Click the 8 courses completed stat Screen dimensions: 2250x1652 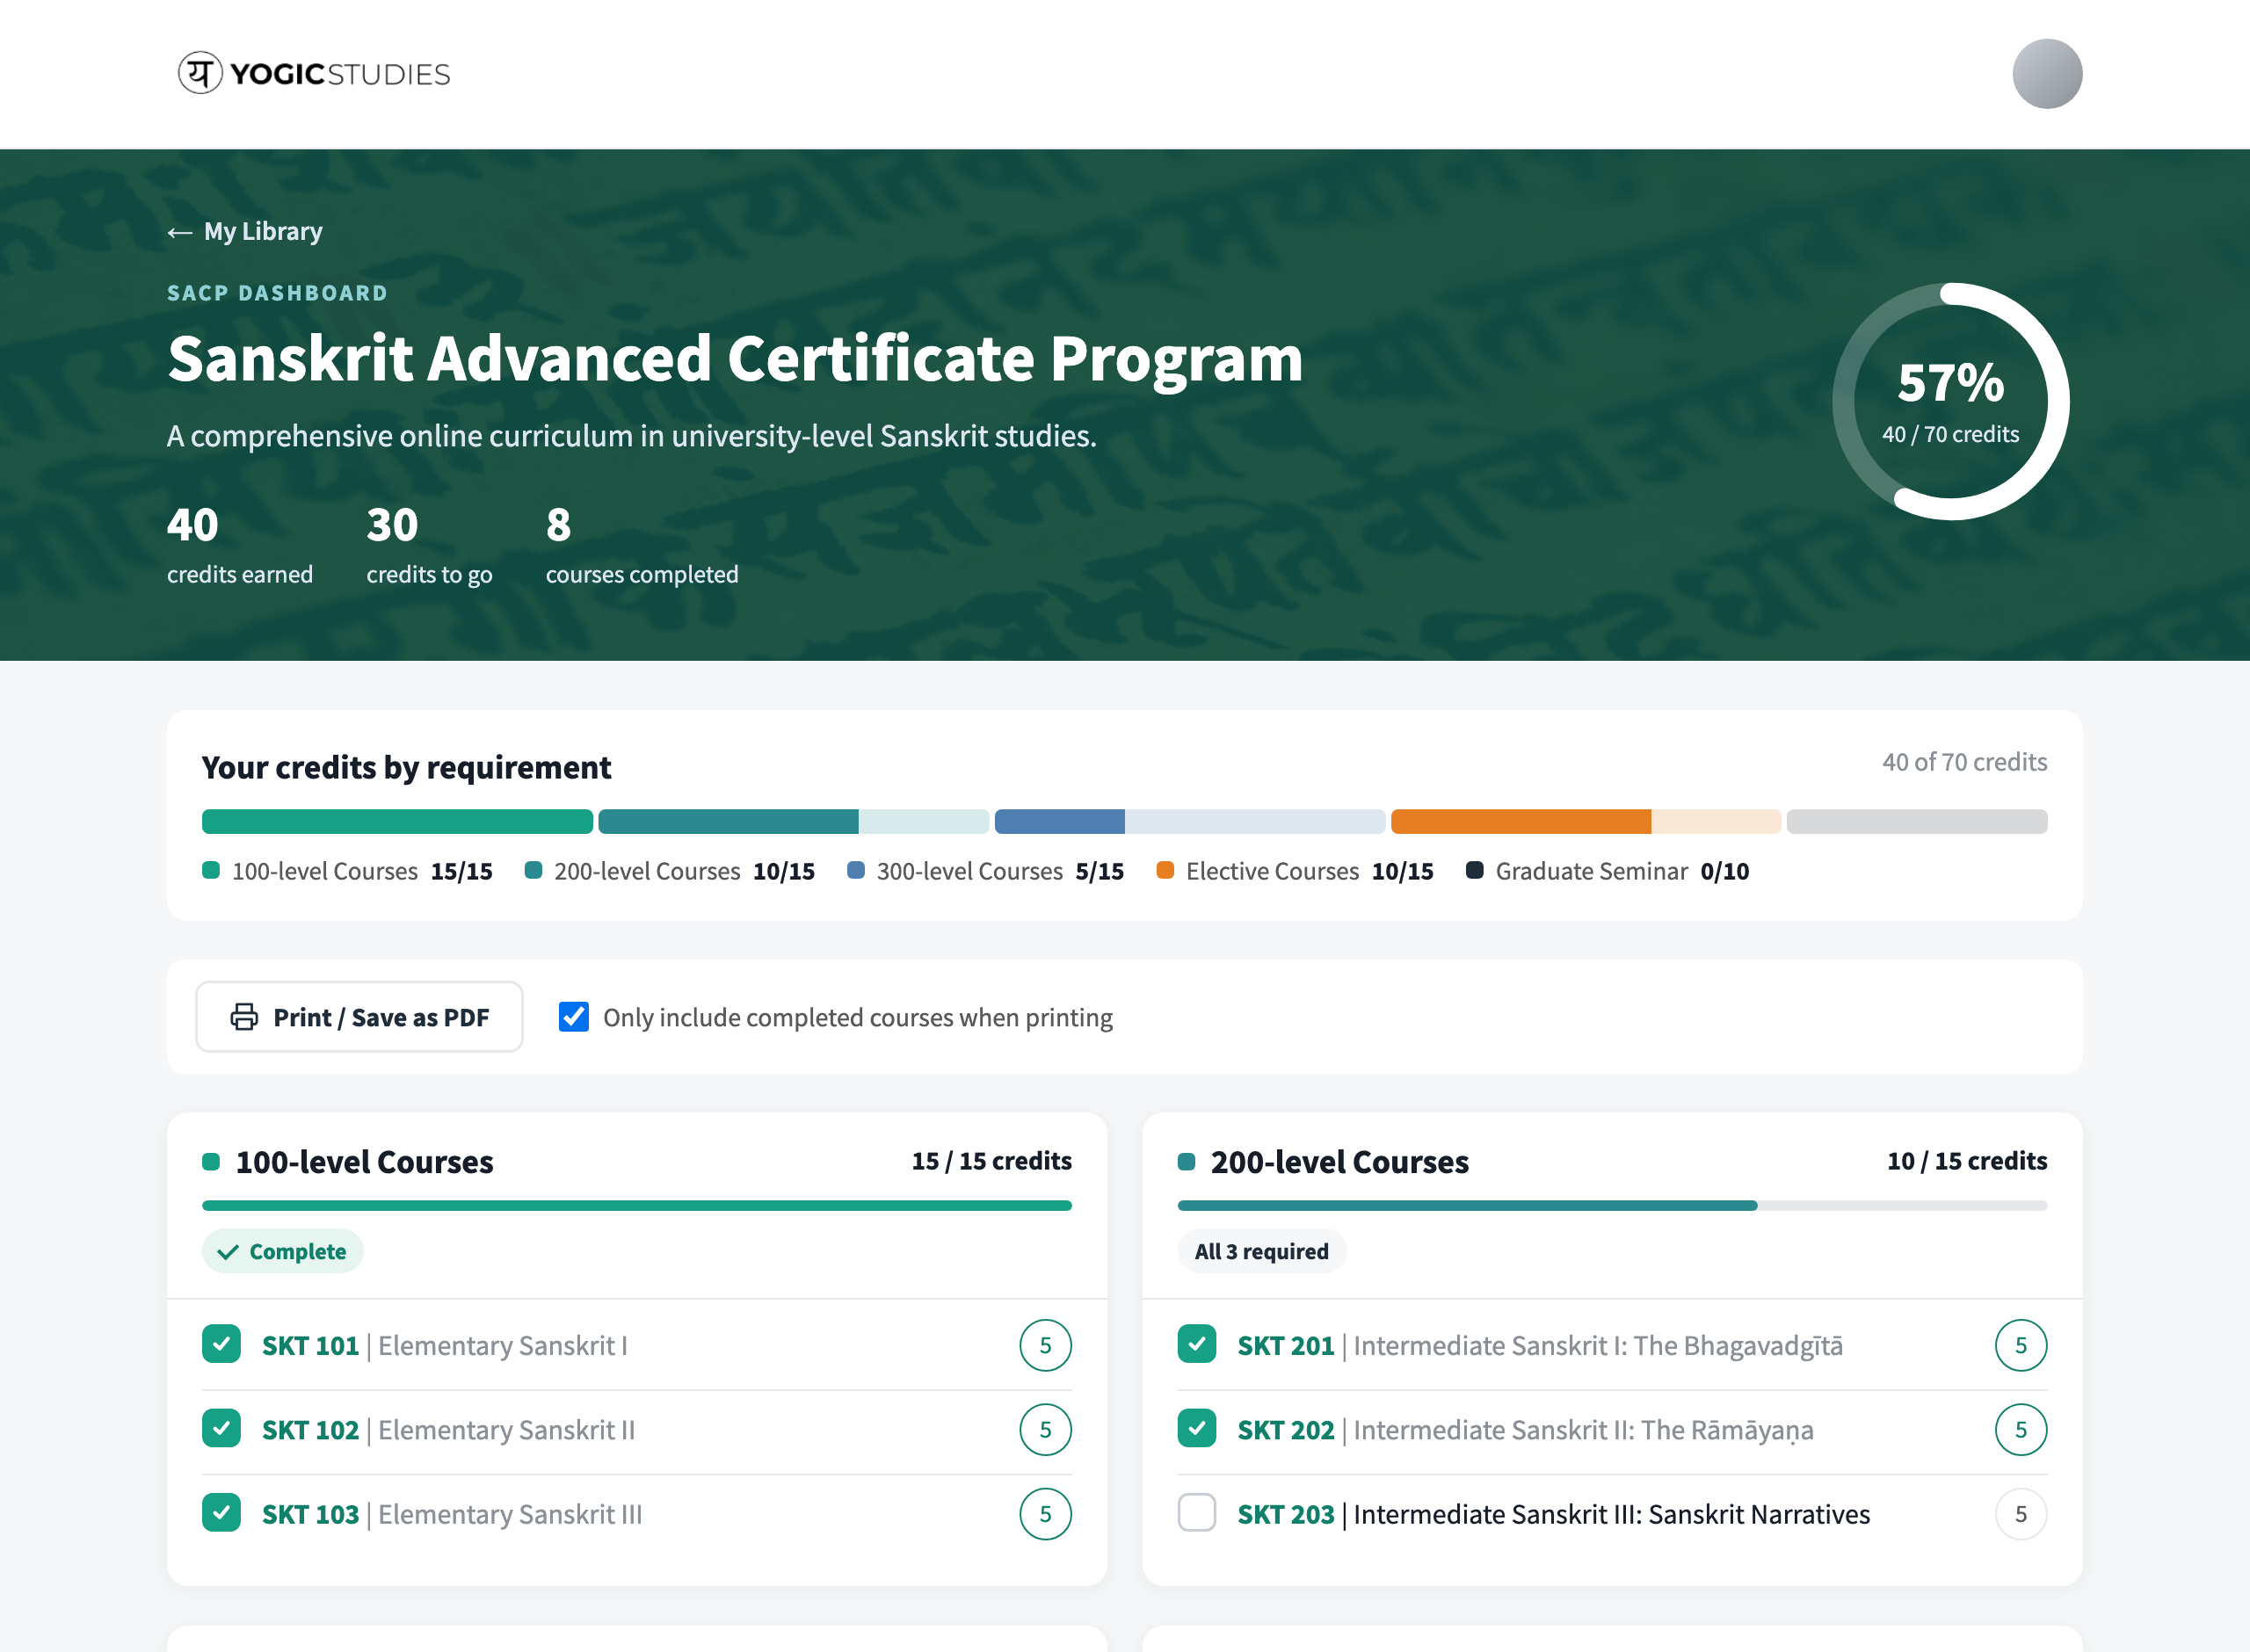click(x=642, y=545)
